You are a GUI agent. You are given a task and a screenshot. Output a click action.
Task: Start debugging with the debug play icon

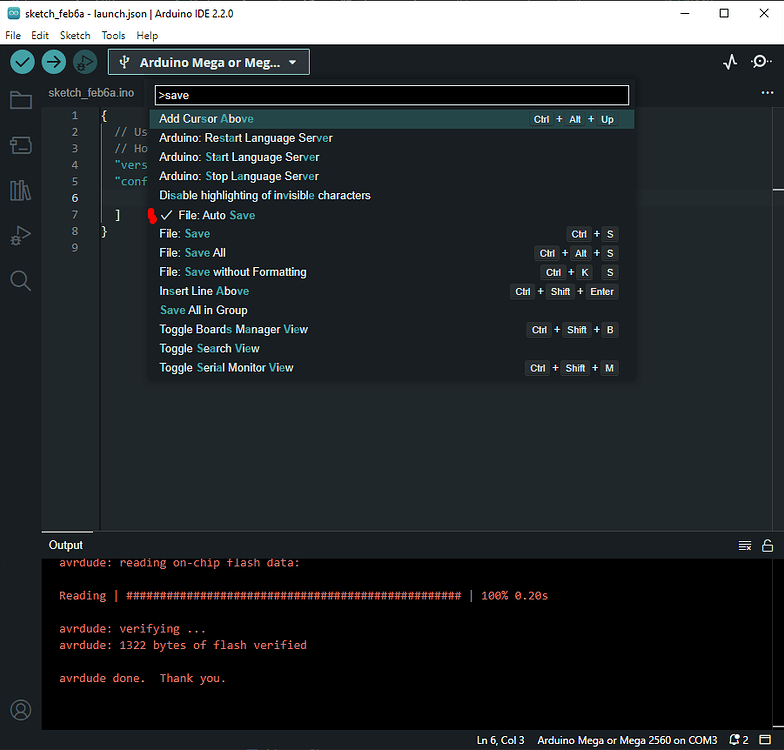coord(85,62)
